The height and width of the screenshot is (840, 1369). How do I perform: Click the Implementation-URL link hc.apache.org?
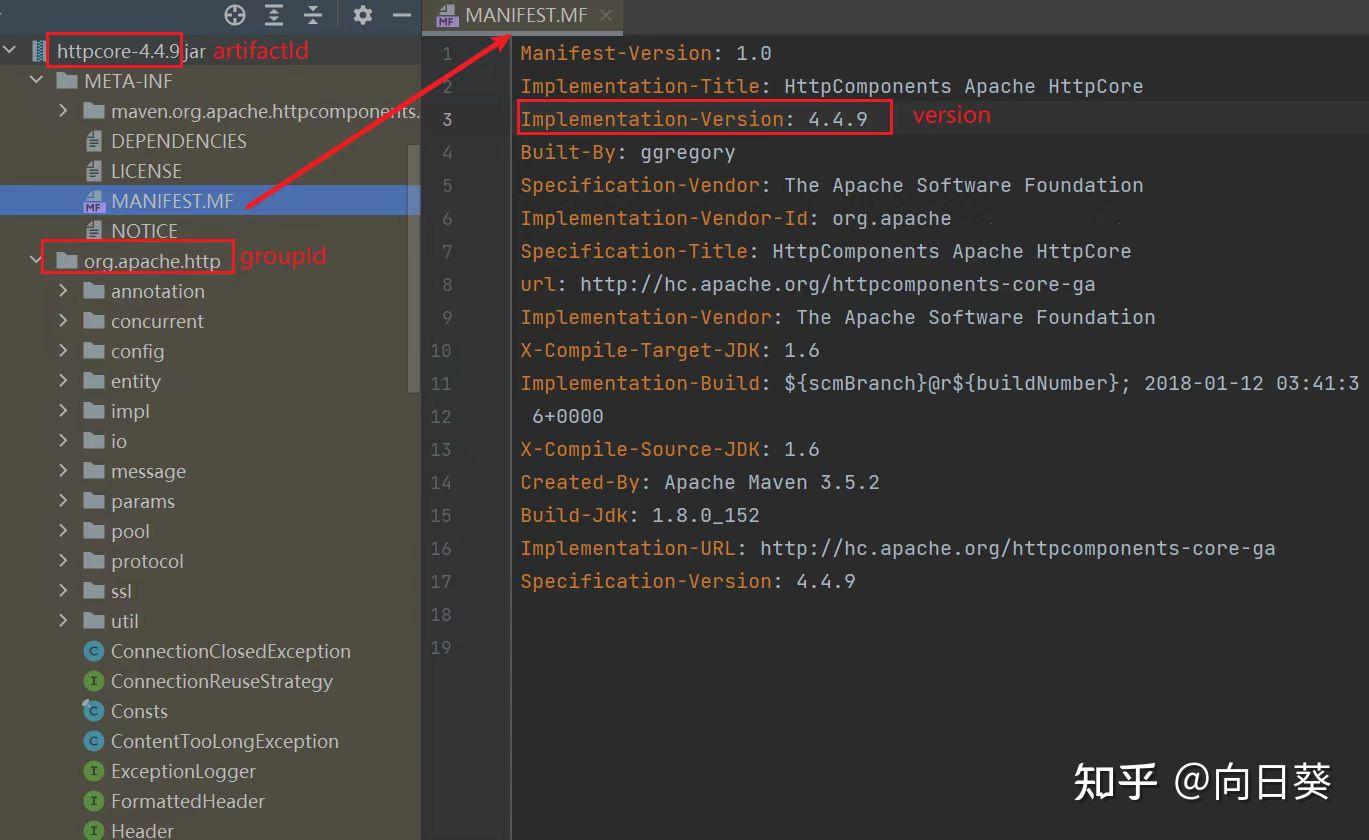(x=1017, y=548)
